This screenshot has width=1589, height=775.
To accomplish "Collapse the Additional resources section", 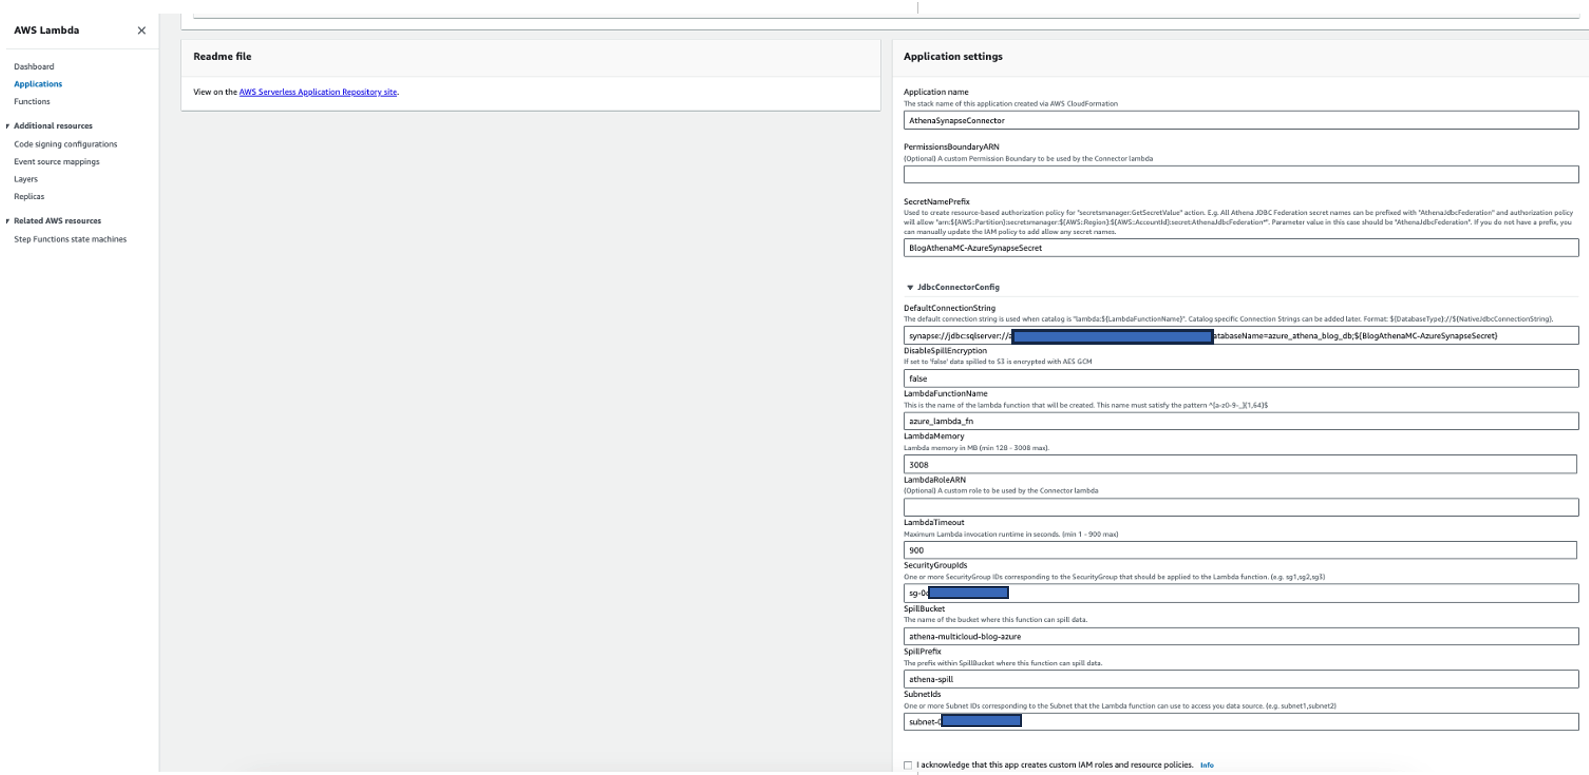I will [x=8, y=126].
